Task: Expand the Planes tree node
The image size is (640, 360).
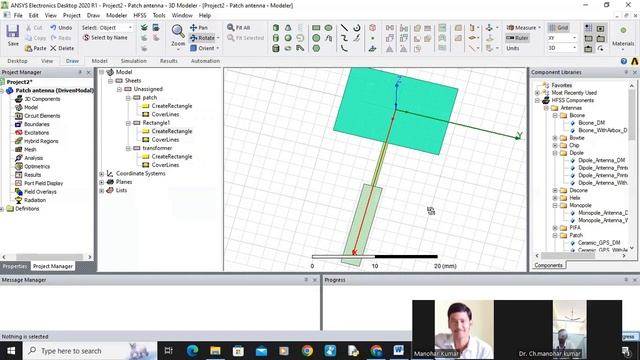Action: [x=102, y=182]
